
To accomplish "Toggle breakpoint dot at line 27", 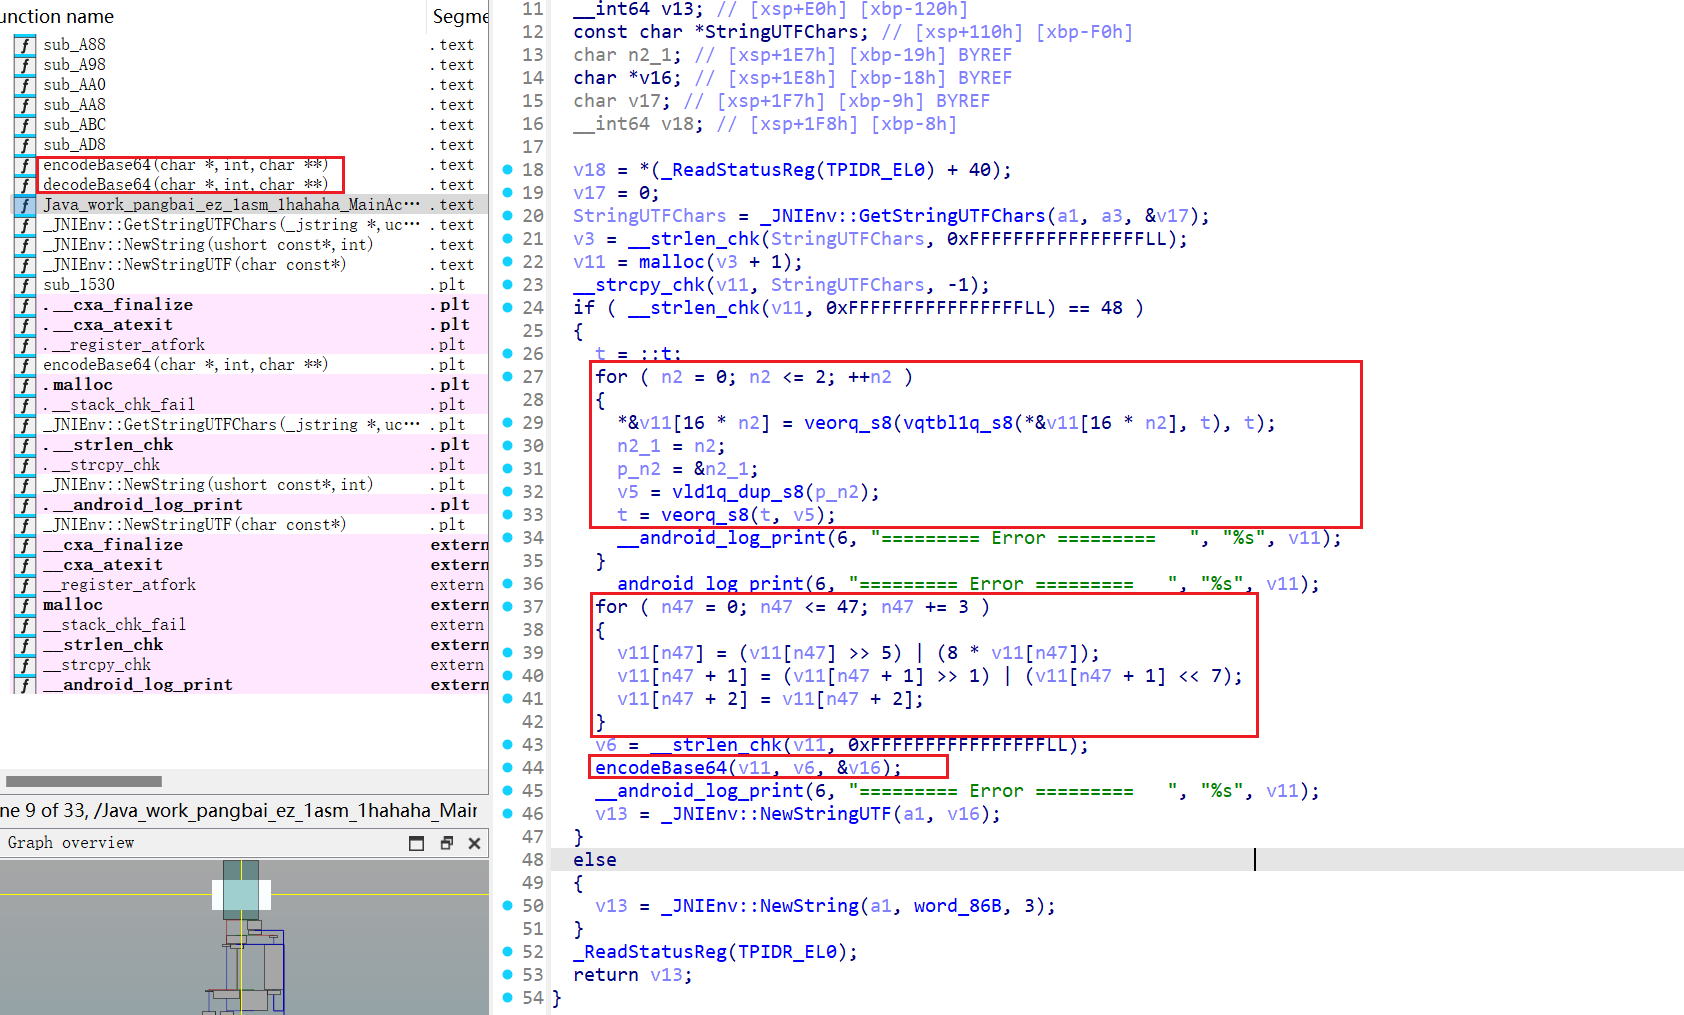I will [x=508, y=377].
